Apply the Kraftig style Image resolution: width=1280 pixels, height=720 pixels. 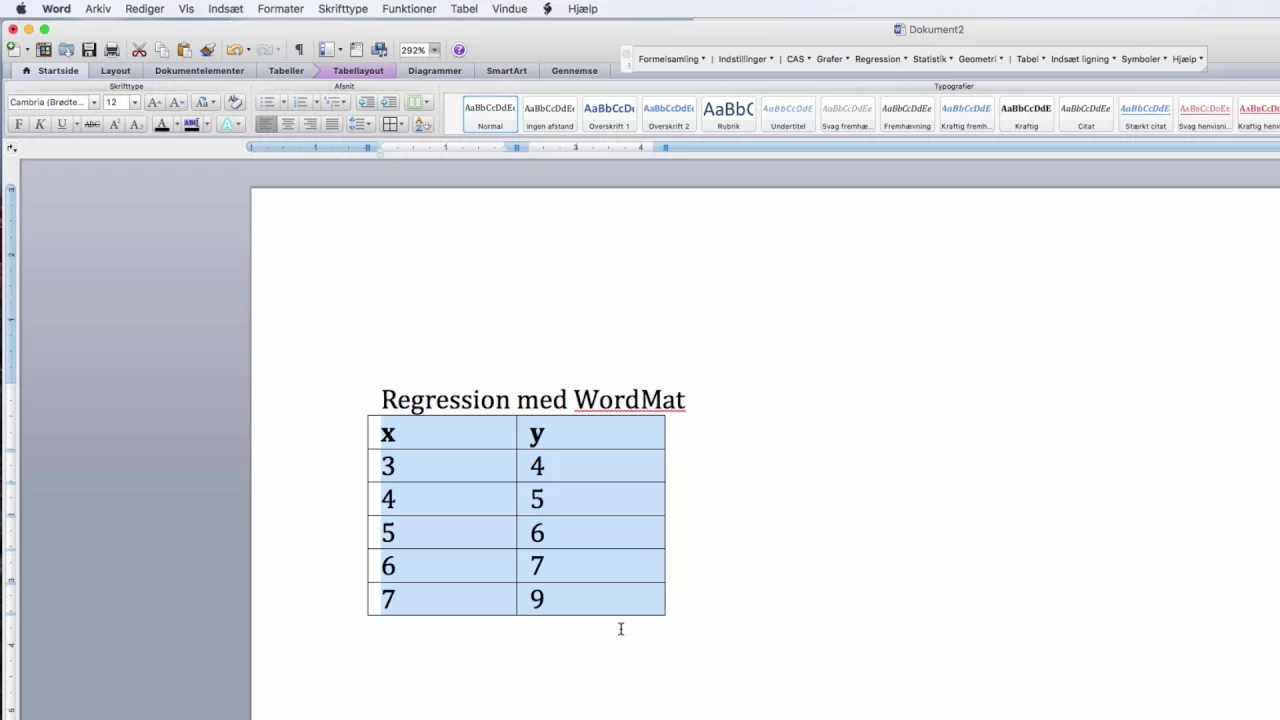1026,114
